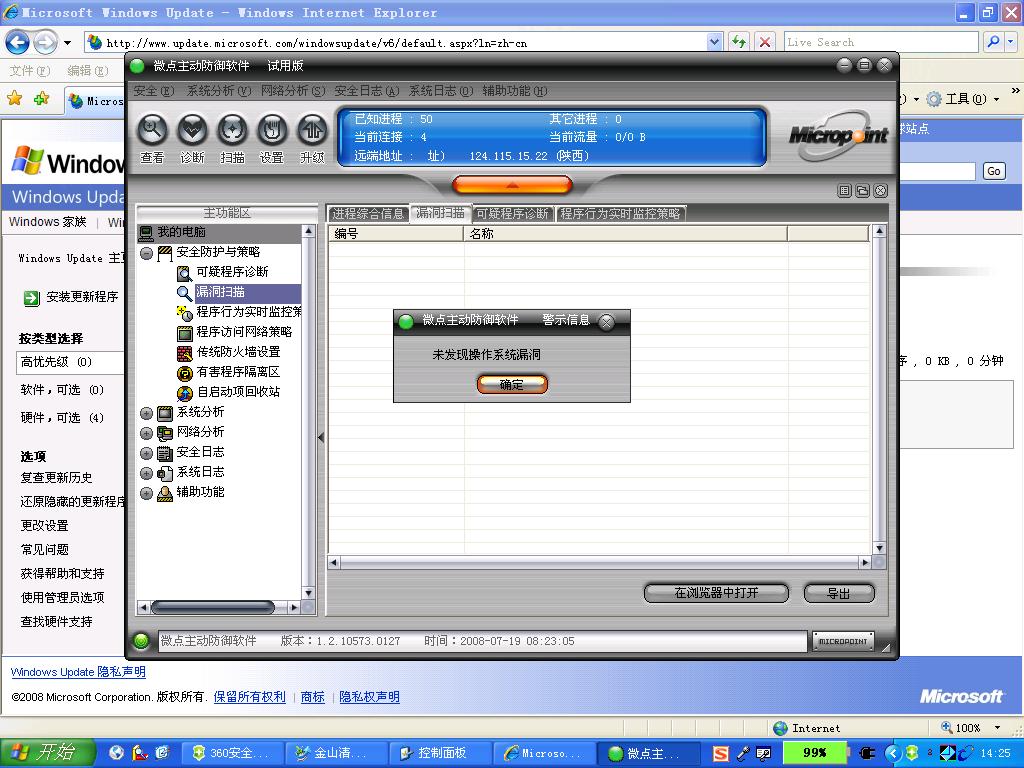Click the 名称 column header
This screenshot has width=1024, height=768.
(626, 234)
